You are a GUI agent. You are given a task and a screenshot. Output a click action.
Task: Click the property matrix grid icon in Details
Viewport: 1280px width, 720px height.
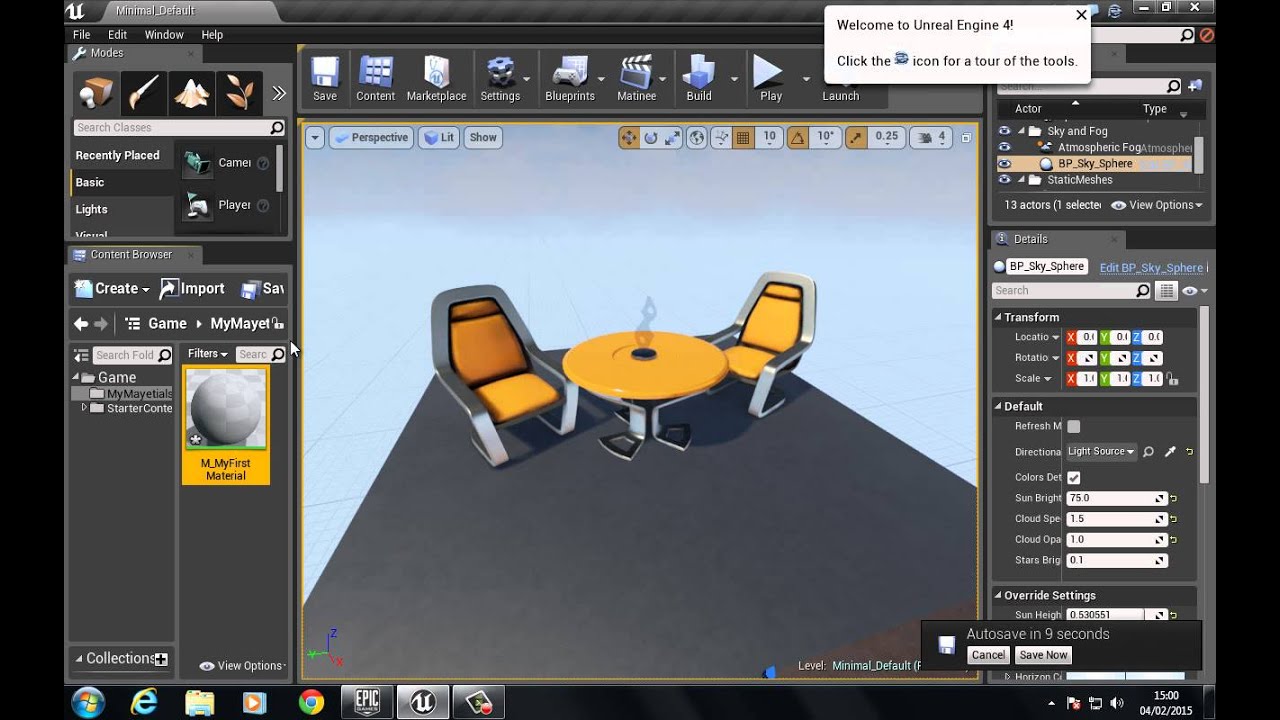pos(1166,291)
